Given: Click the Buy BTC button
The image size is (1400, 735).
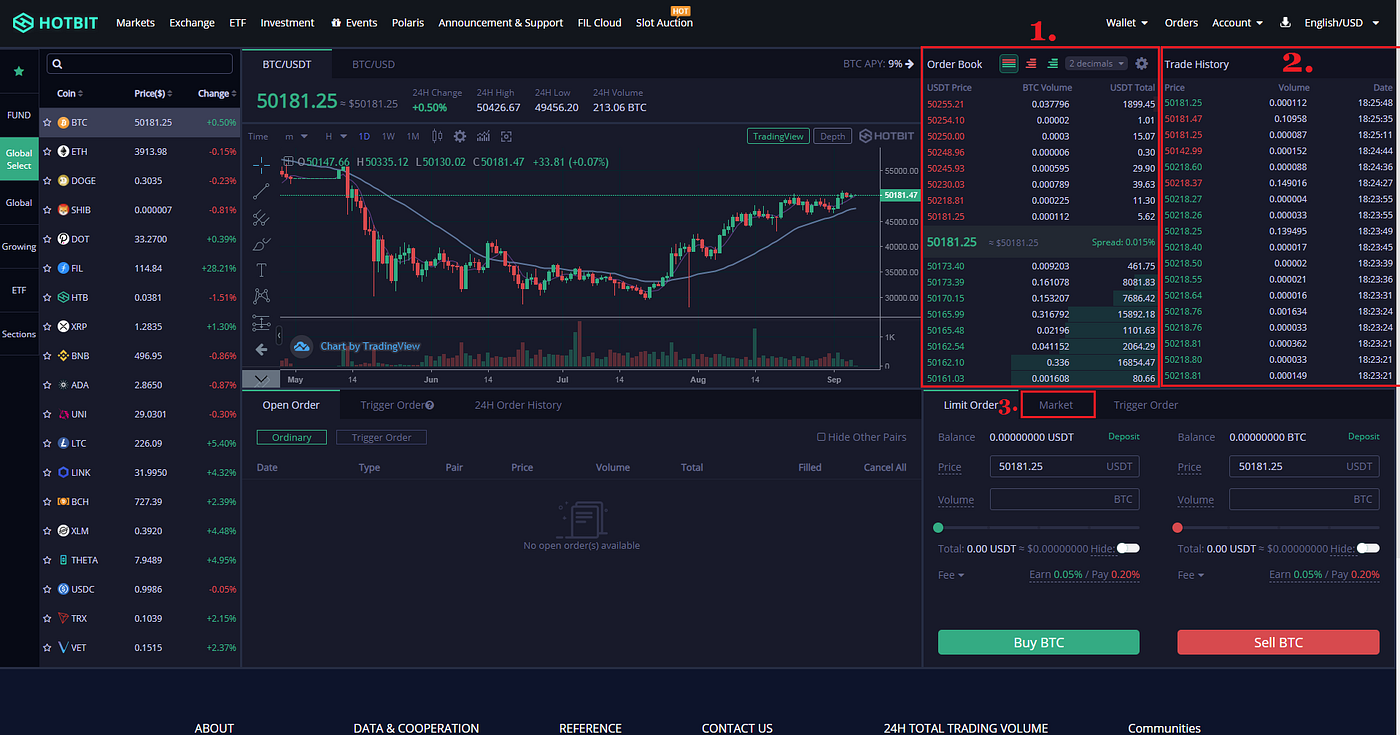Looking at the screenshot, I should 1038,642.
